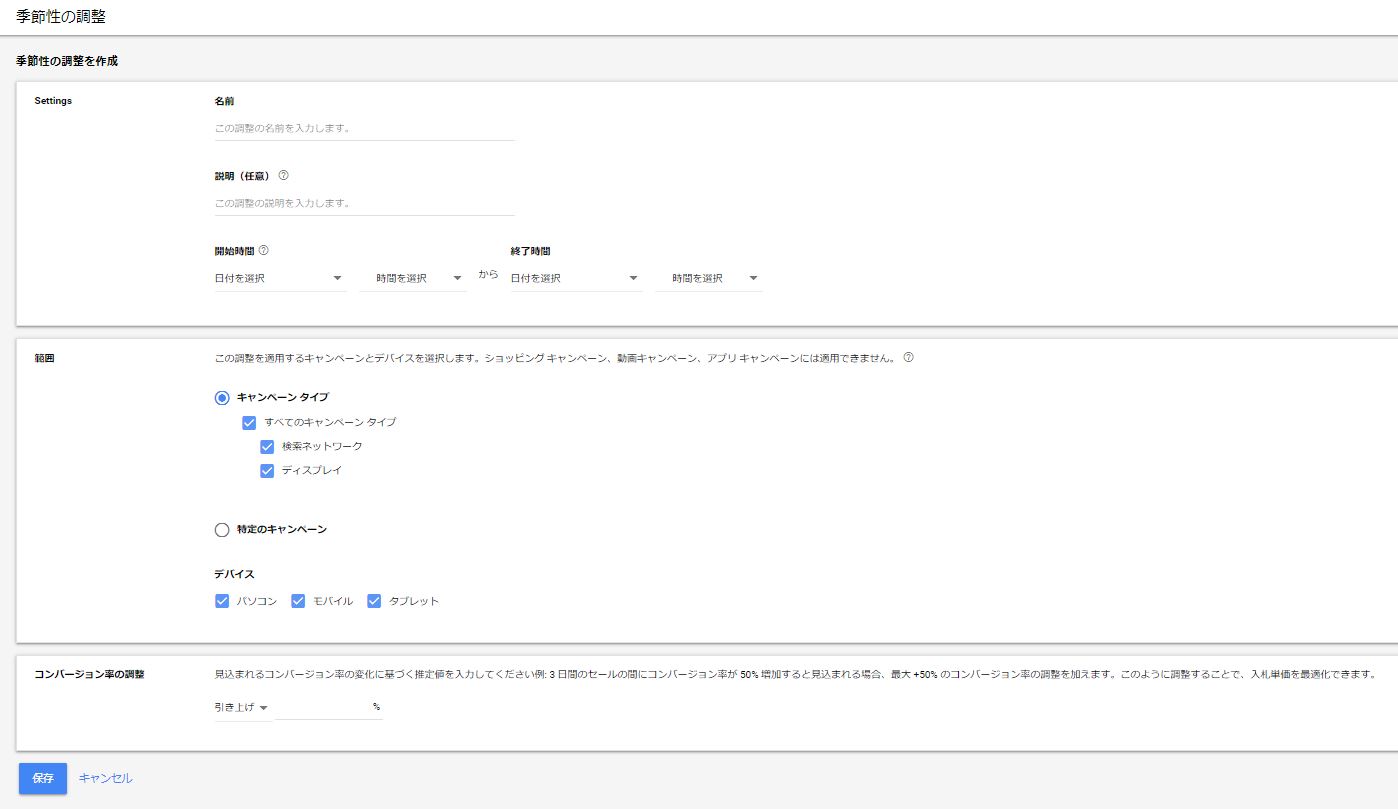The height and width of the screenshot is (809, 1398).
Task: Open start date 日付を選択 dropdown
Action: (x=280, y=278)
